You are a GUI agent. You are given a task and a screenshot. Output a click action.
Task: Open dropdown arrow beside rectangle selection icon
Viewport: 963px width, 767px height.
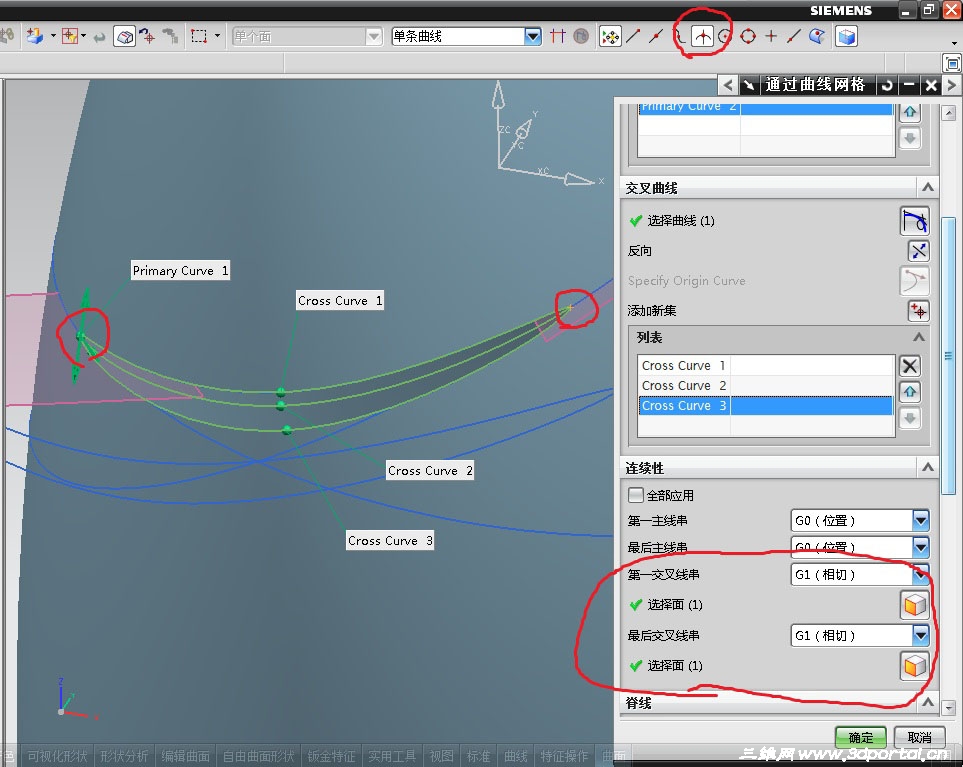coord(217,36)
